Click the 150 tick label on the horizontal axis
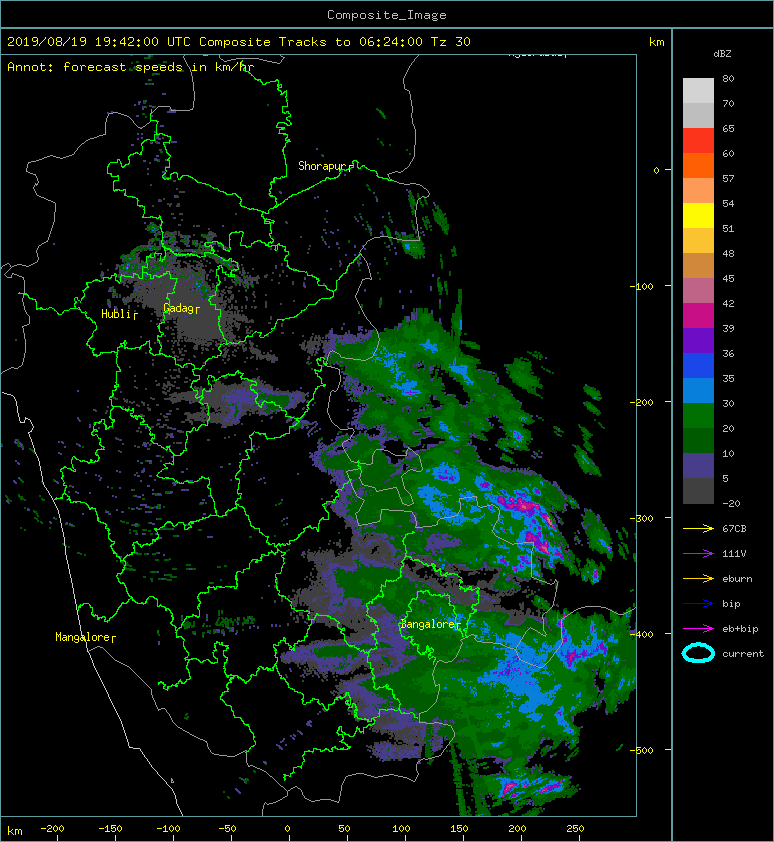This screenshot has width=774, height=842. click(x=459, y=829)
